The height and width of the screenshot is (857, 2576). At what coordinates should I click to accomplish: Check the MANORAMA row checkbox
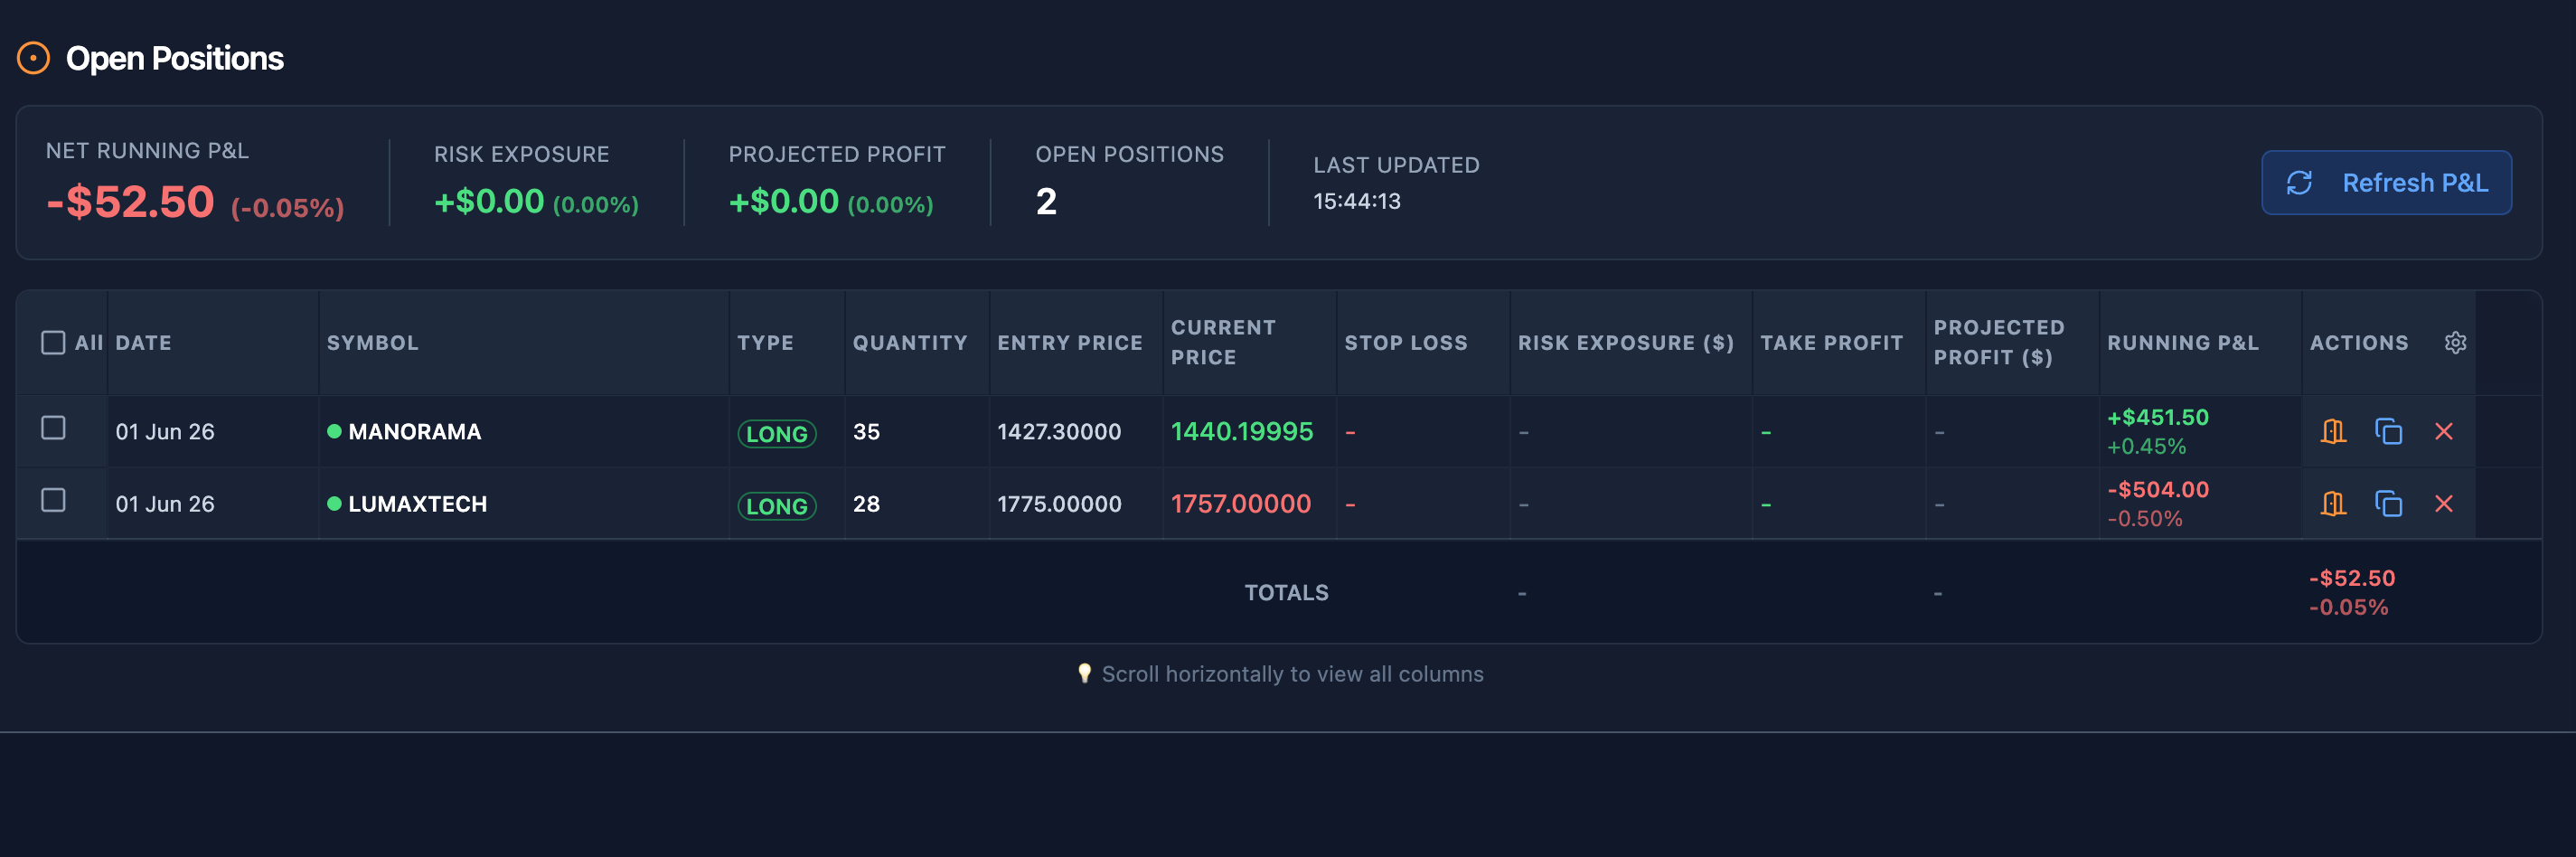coord(53,427)
